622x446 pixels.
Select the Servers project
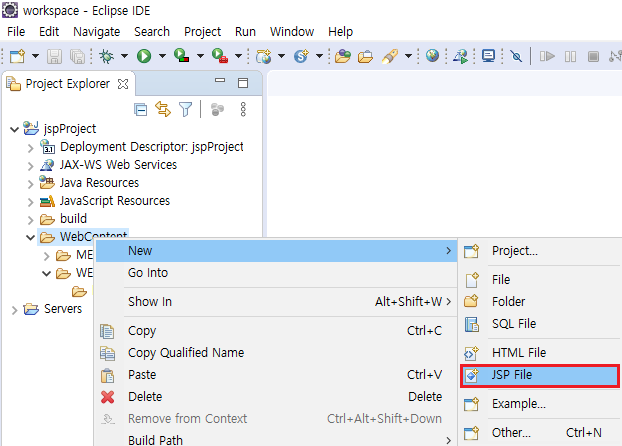click(x=63, y=309)
